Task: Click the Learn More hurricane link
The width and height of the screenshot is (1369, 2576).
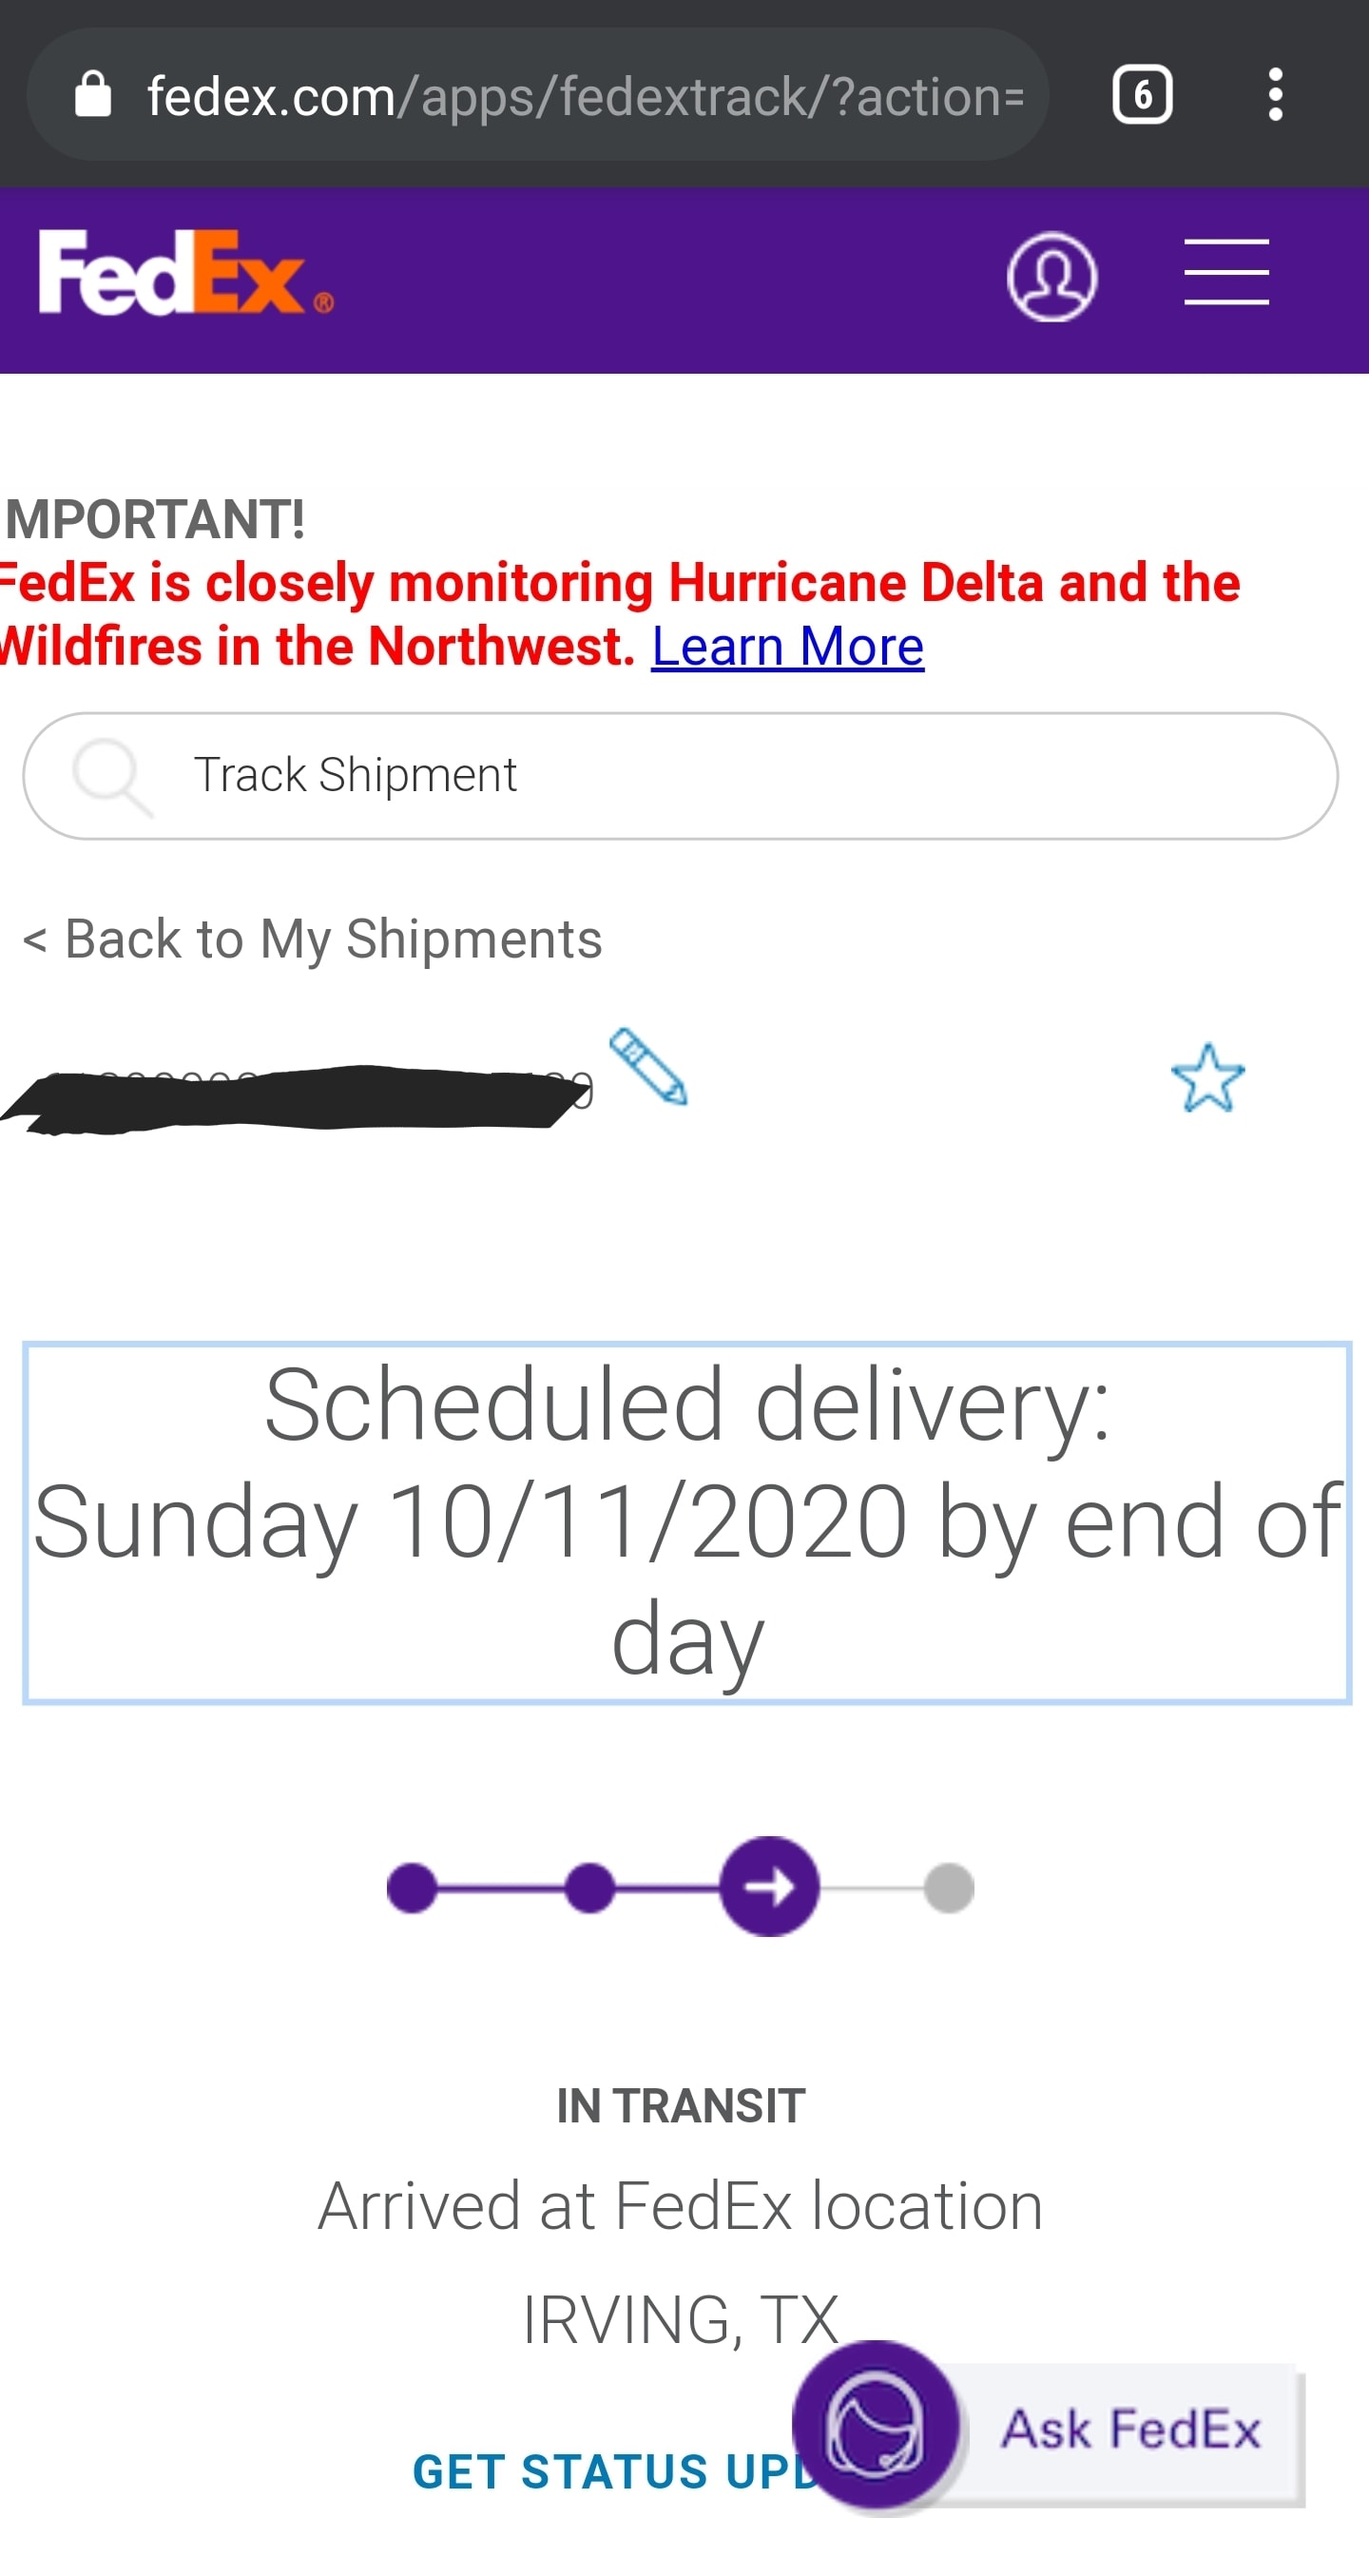Action: [x=787, y=646]
